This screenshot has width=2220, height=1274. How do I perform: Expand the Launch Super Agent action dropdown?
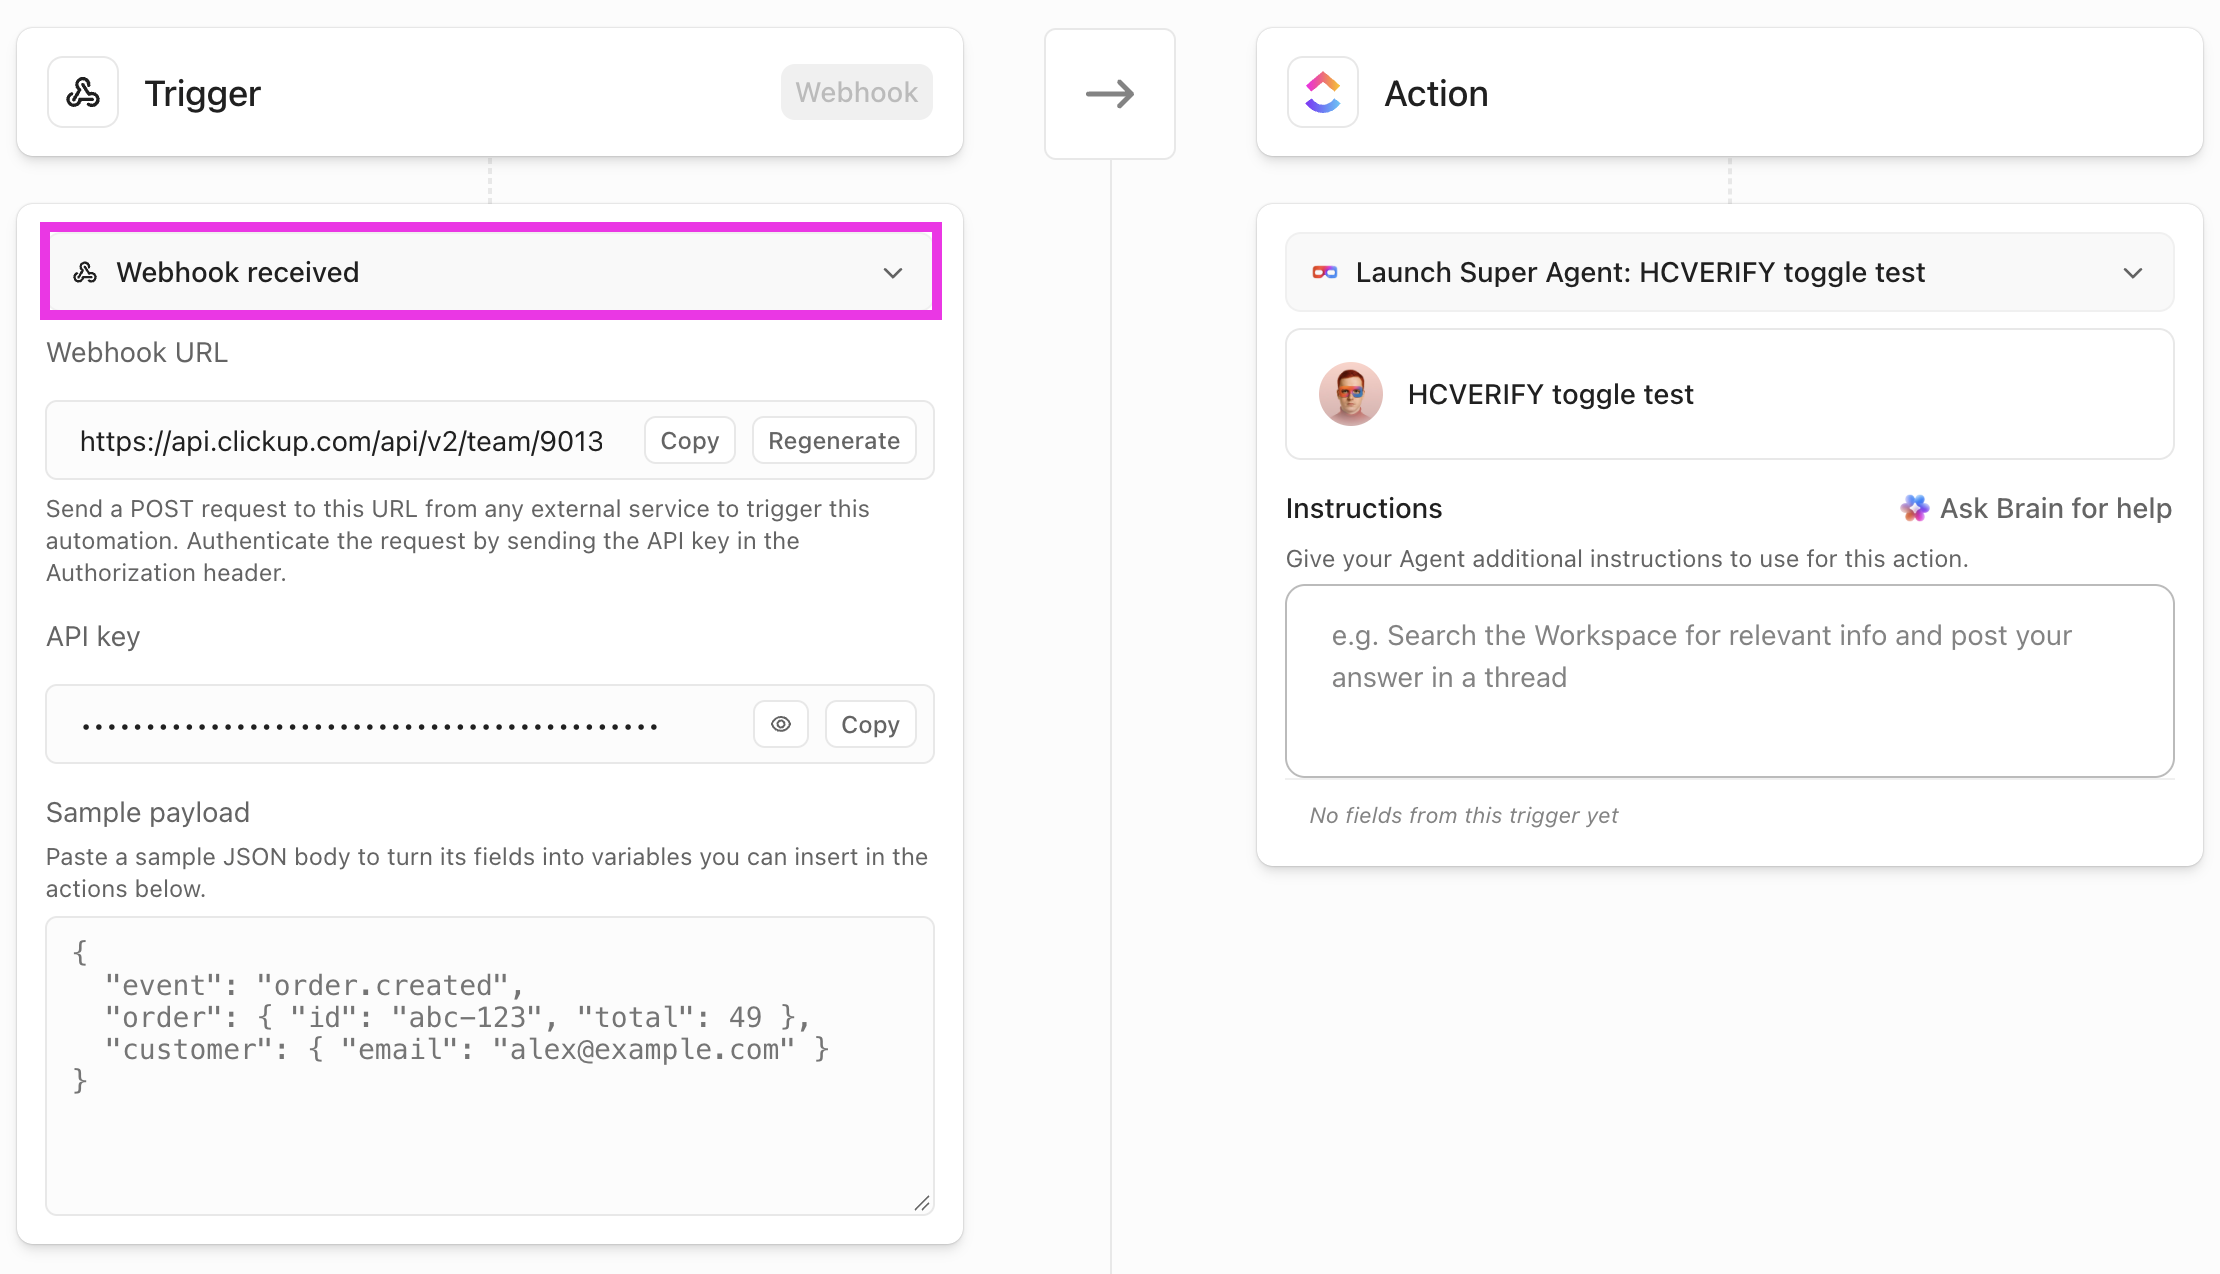point(1730,272)
